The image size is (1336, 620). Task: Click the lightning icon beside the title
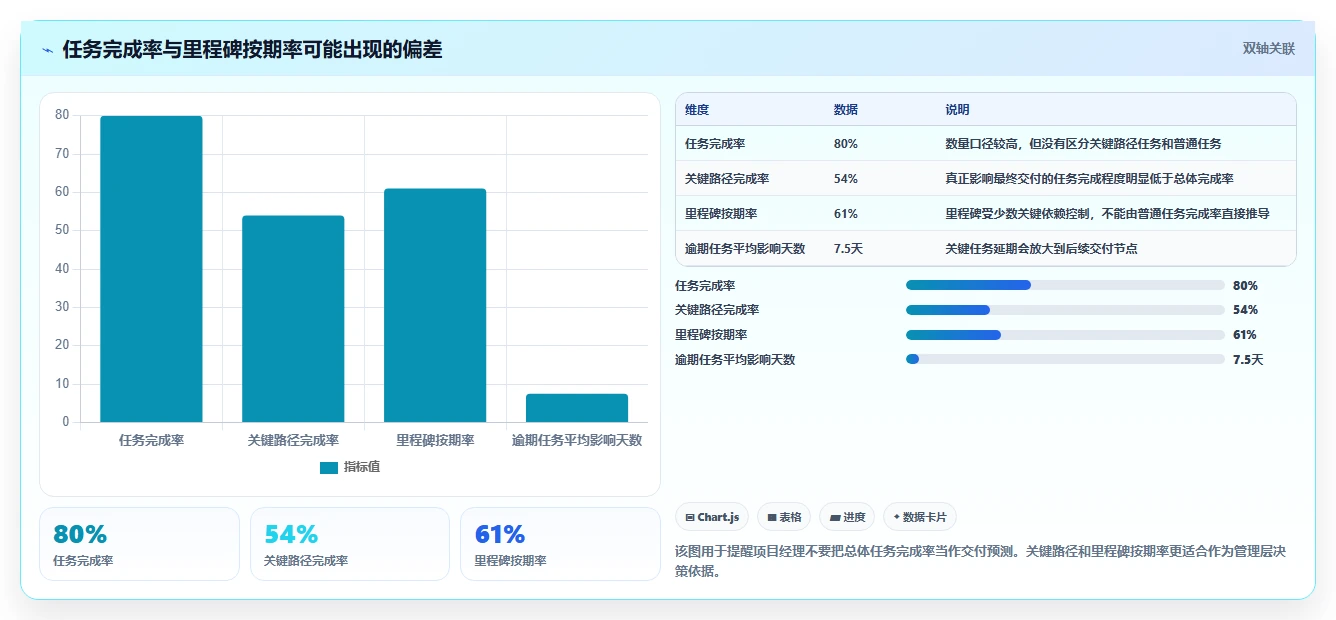(48, 50)
